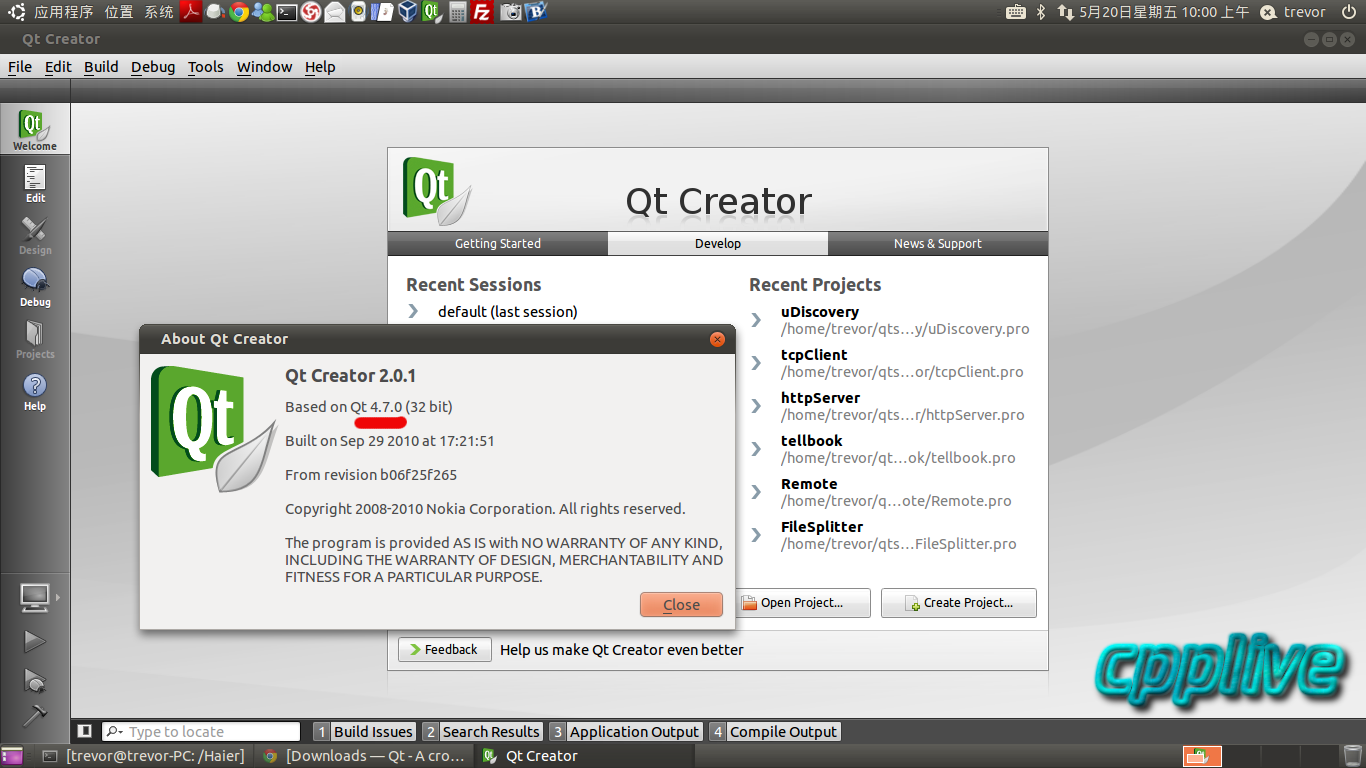The image size is (1366, 768).
Task: Switch to the Getting Started tab
Action: 498,244
